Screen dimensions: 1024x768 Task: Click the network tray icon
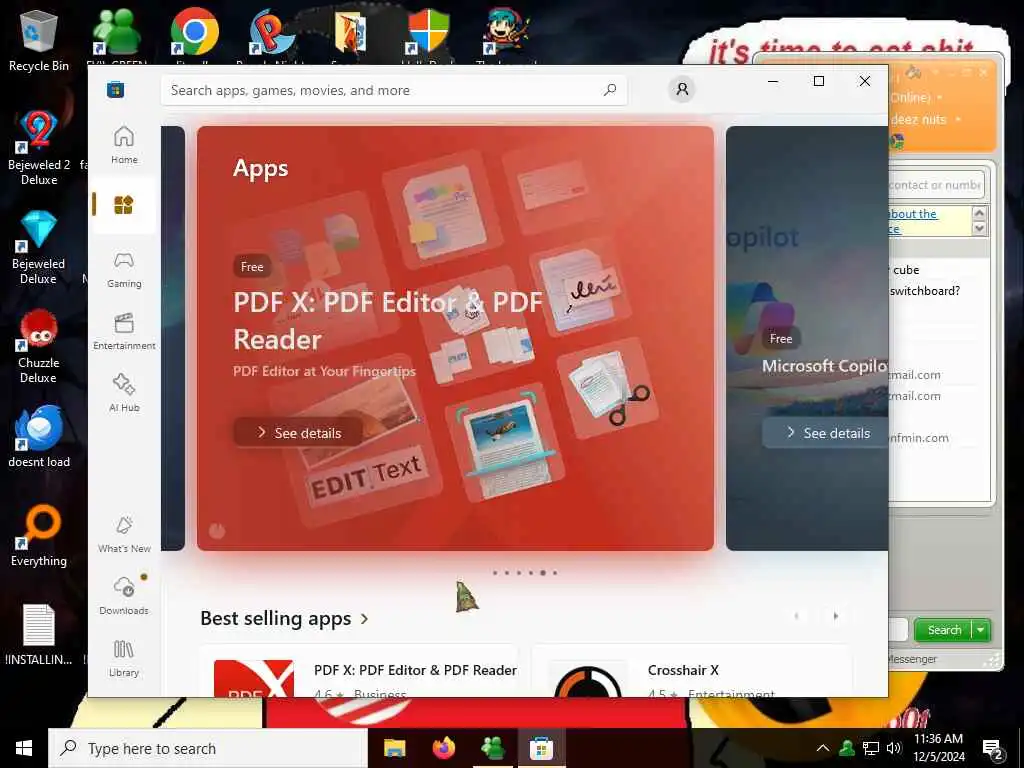point(871,748)
